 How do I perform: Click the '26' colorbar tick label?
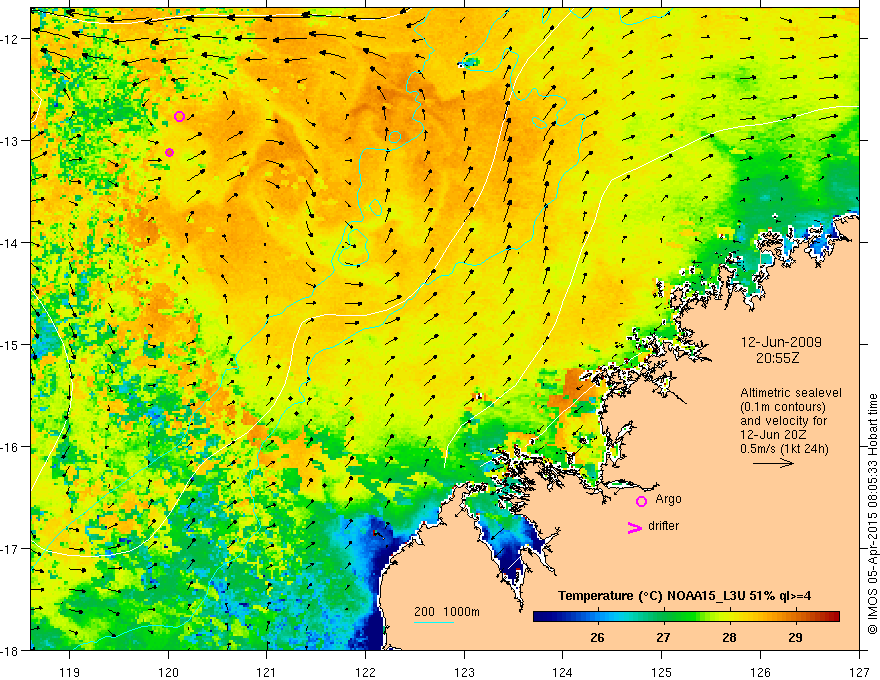[597, 637]
